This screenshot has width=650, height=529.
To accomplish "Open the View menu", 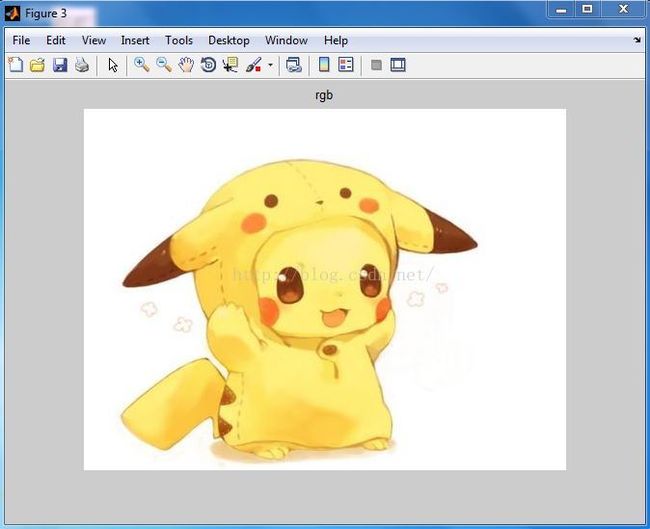I will 94,40.
